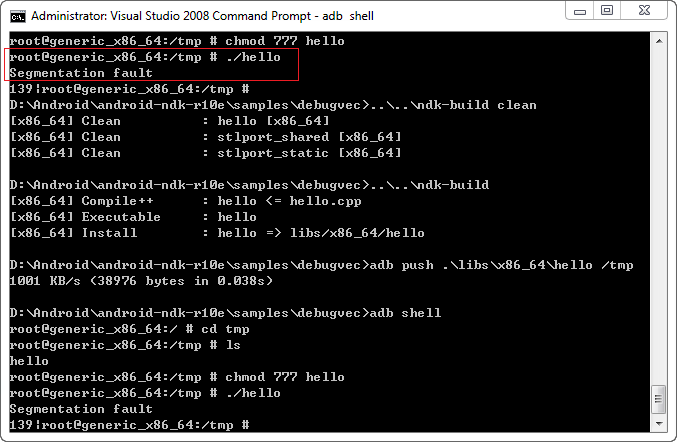Image resolution: width=677 pixels, height=442 pixels.
Task: Click the scrollbar down arrow
Action: click(659, 425)
